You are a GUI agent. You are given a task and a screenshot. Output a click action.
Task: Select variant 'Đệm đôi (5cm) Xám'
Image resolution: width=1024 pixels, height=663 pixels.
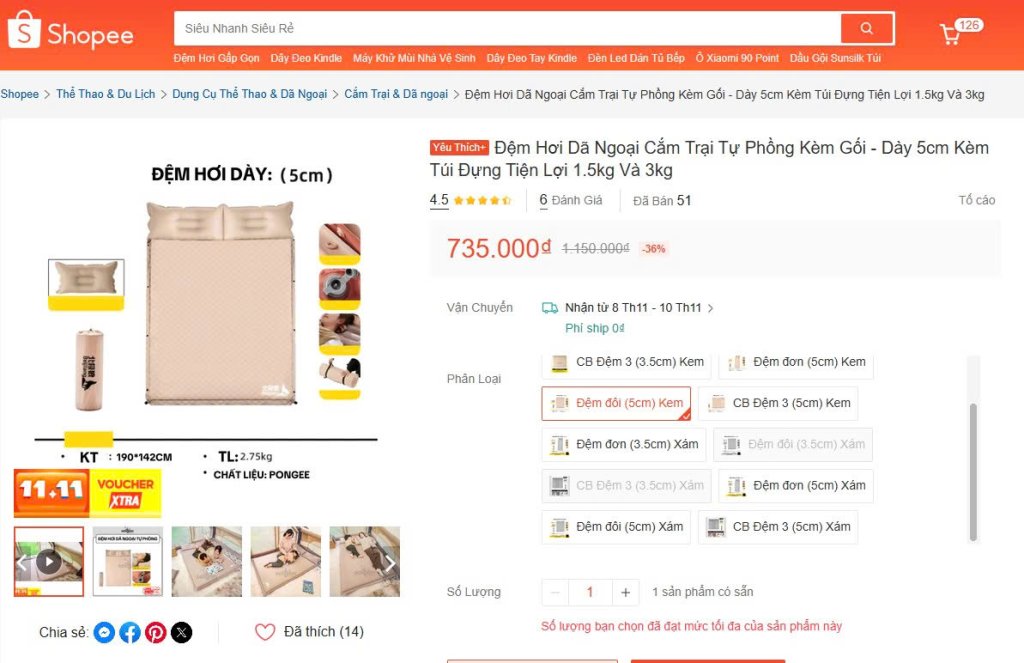tap(616, 526)
